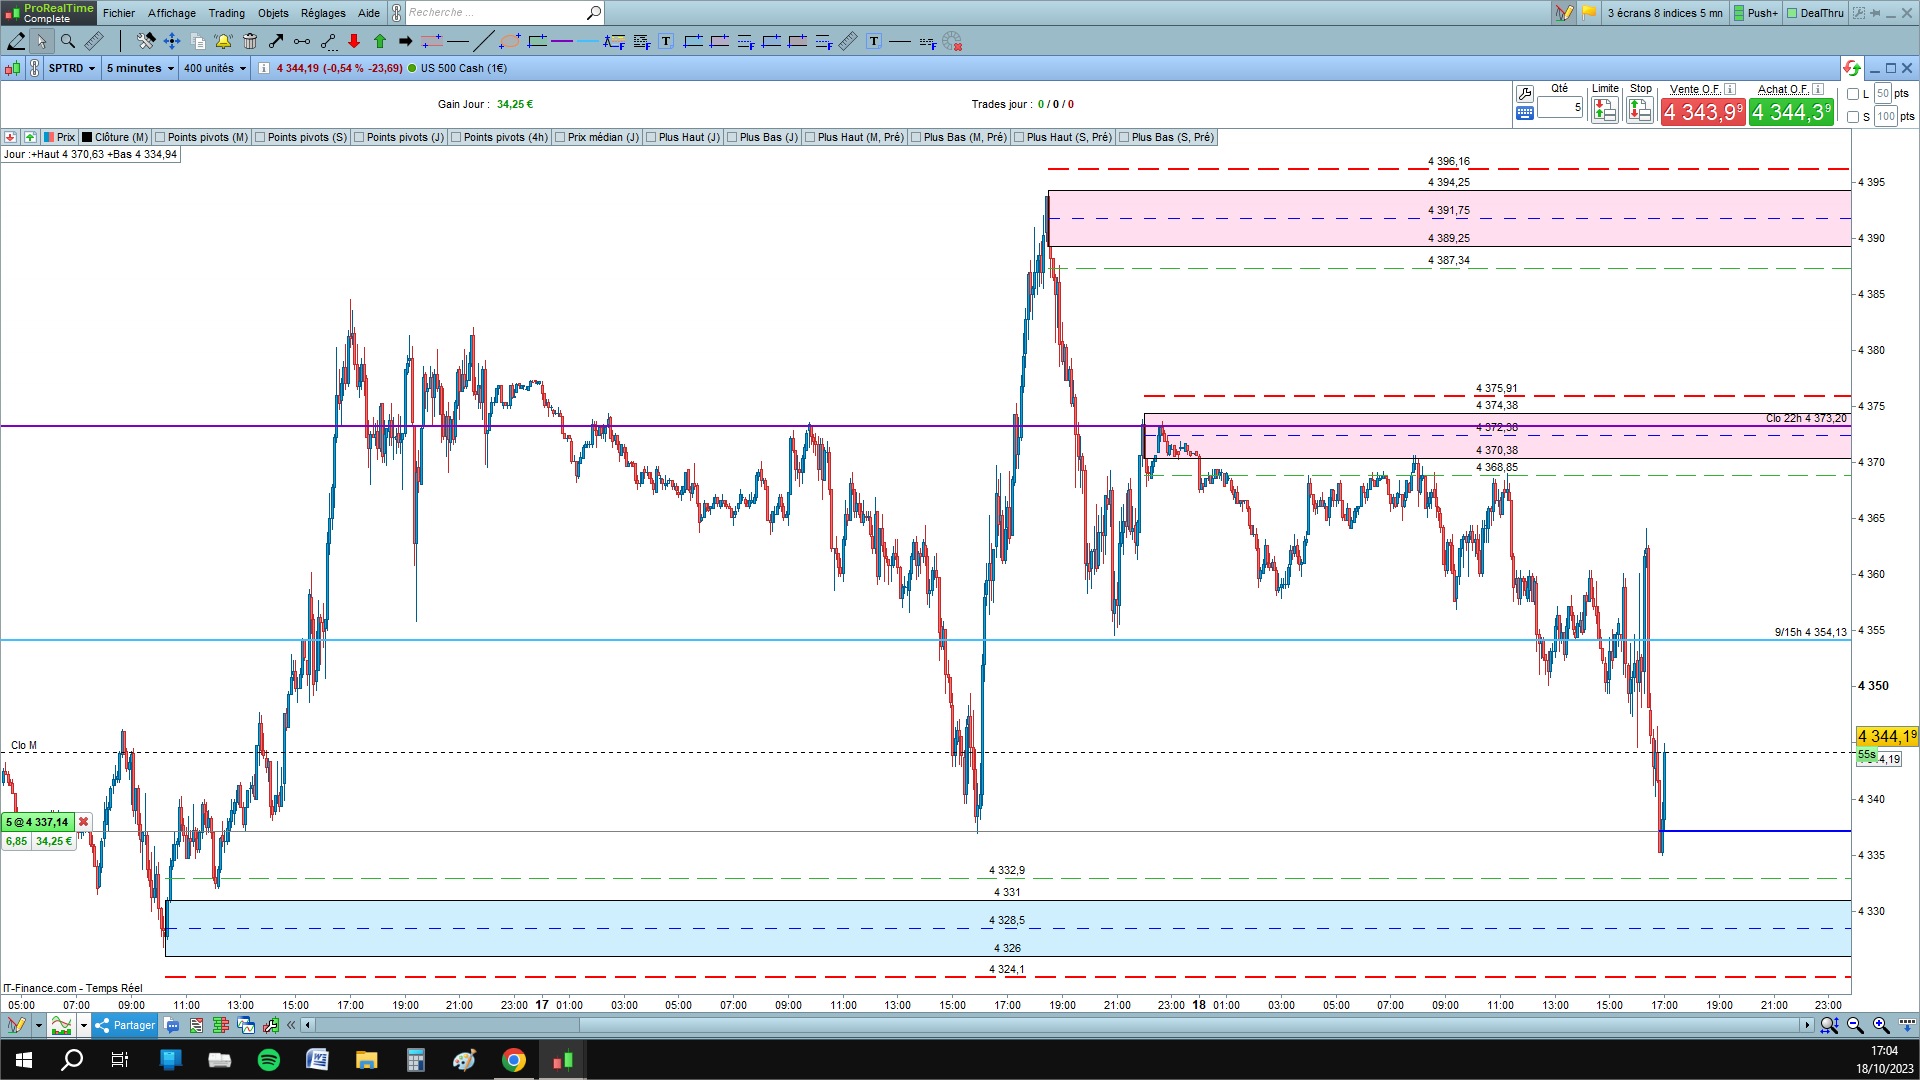This screenshot has width=1920, height=1080.
Task: Click the alert bell icon
Action: point(223,41)
